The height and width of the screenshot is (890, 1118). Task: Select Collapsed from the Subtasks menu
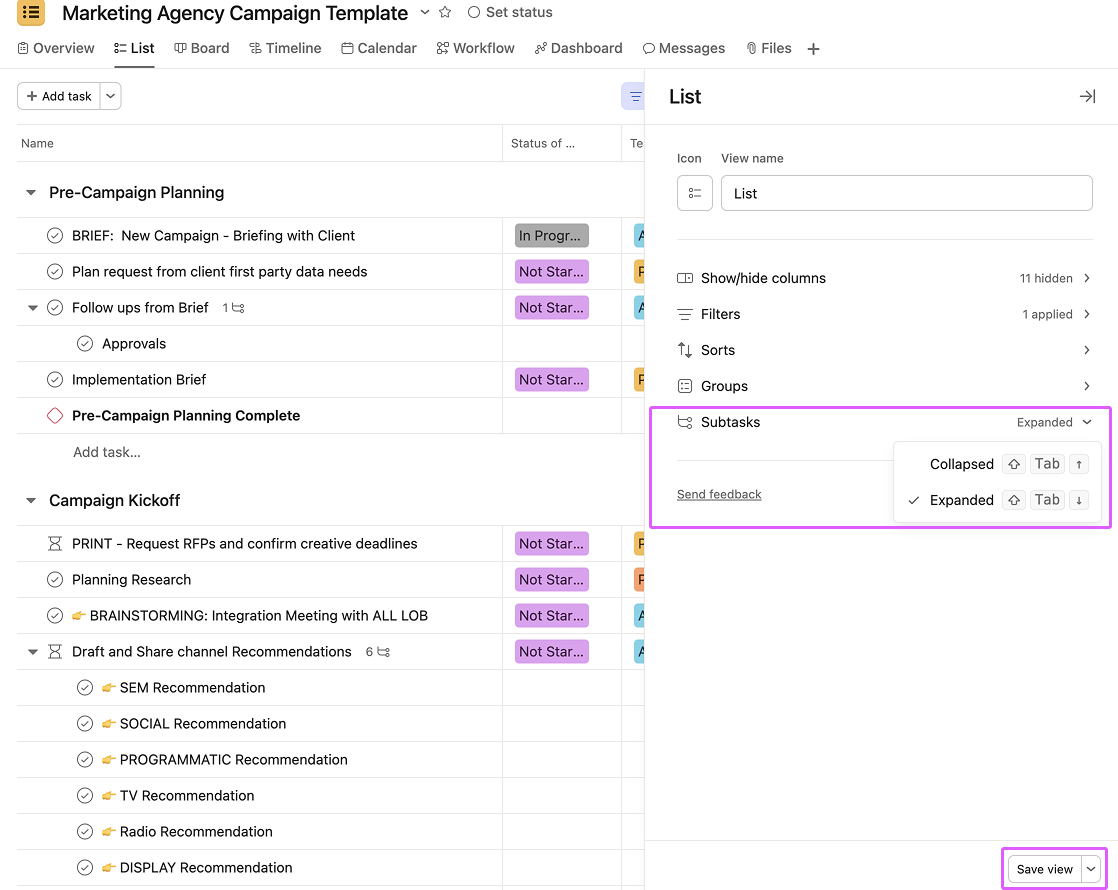(x=961, y=464)
